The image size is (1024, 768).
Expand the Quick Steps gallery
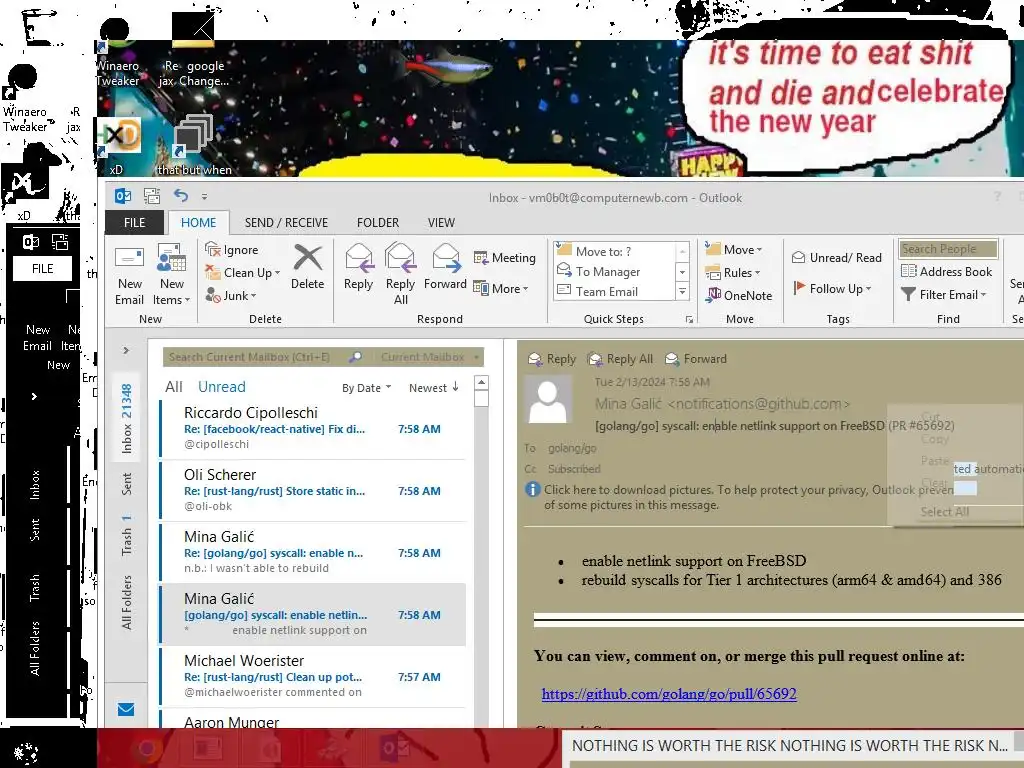[x=682, y=292]
